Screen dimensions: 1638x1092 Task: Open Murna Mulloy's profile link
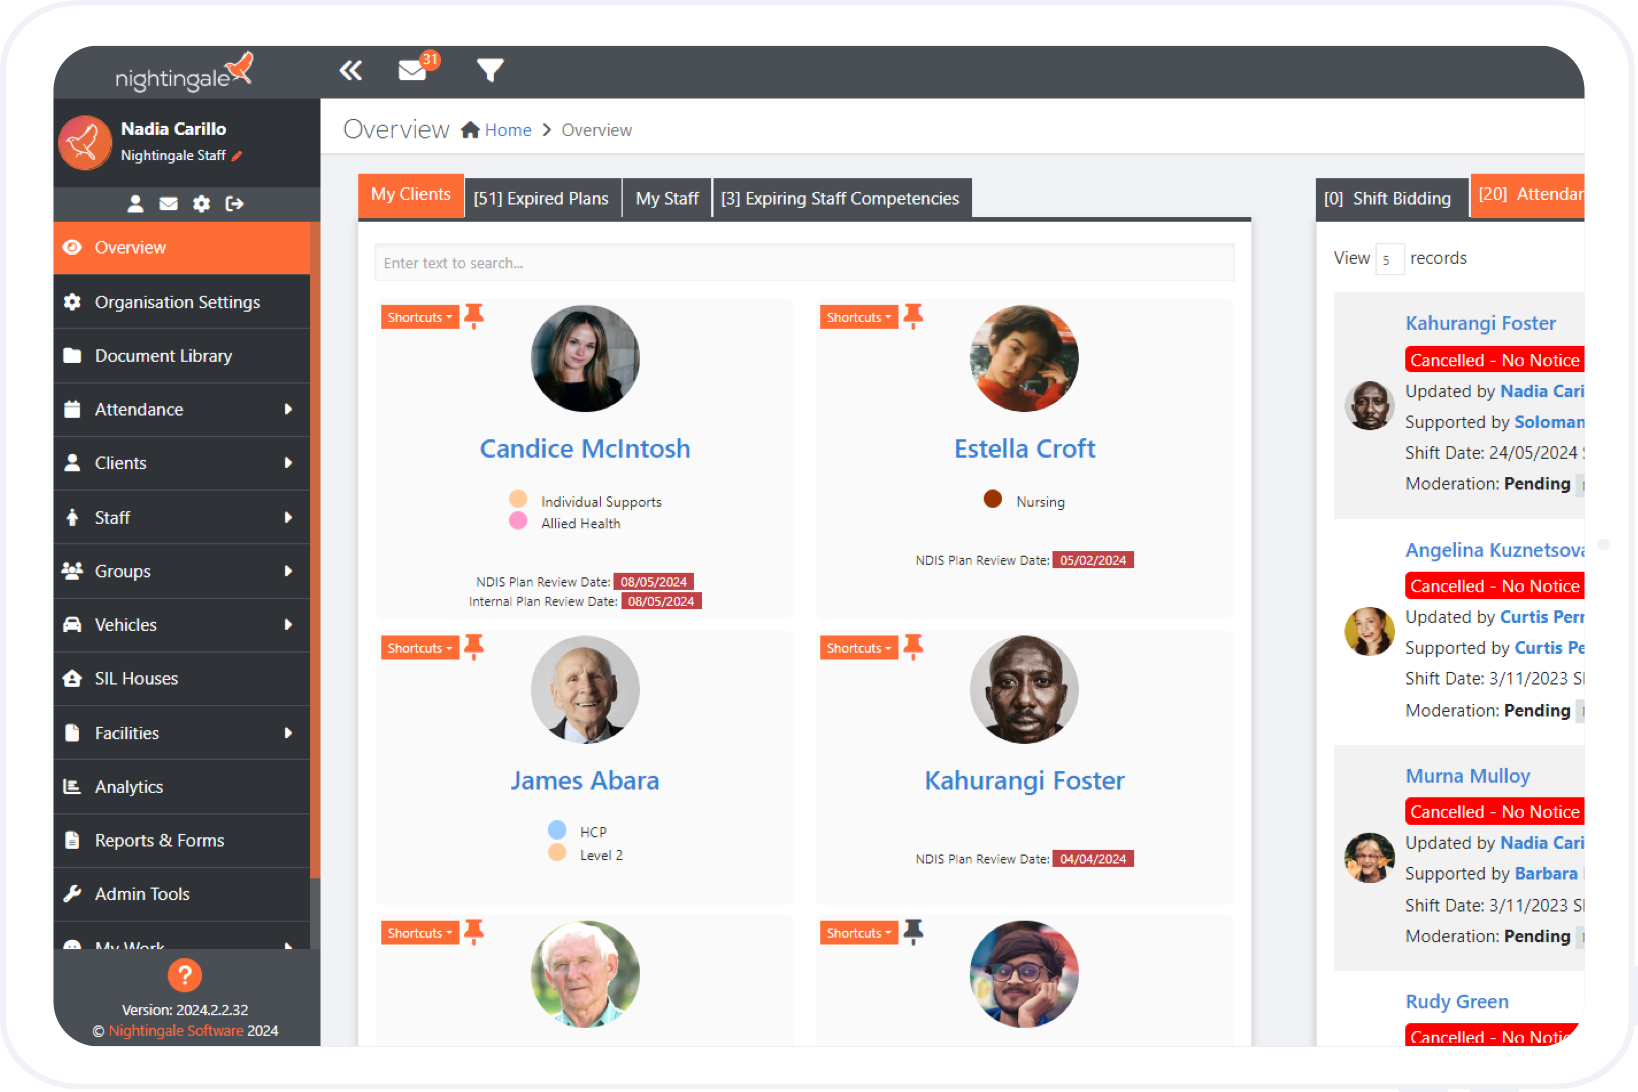1468,775
